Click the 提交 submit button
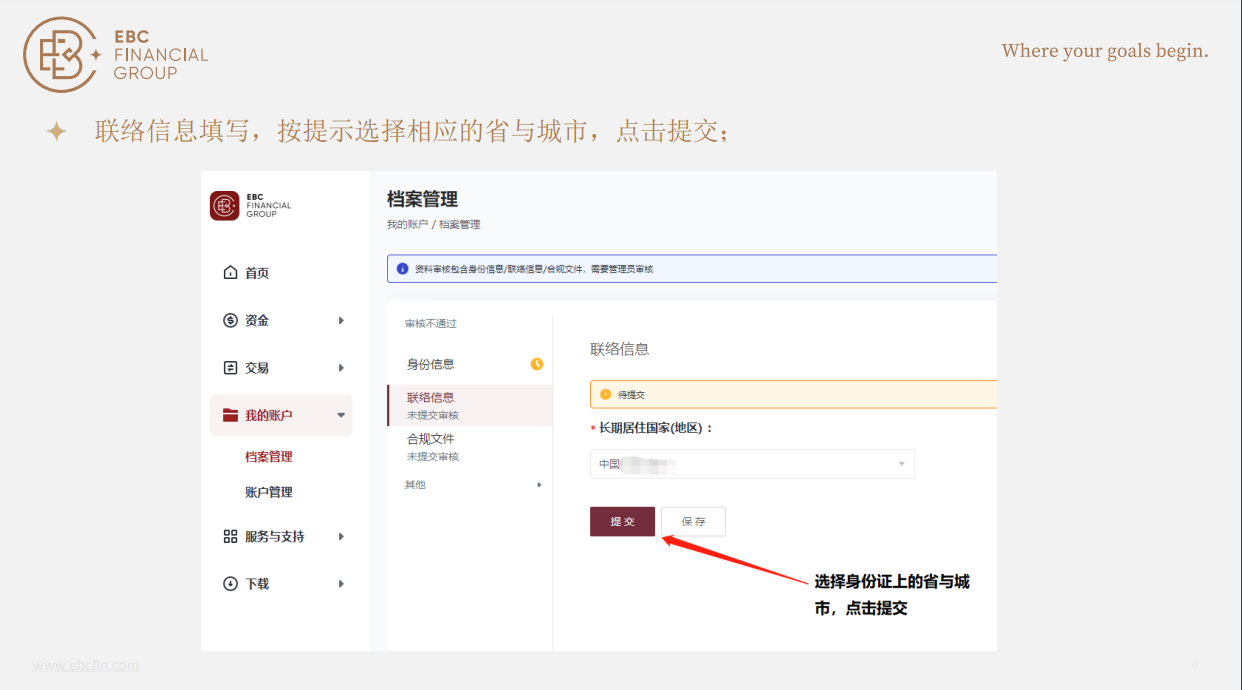The image size is (1242, 690). coord(622,522)
